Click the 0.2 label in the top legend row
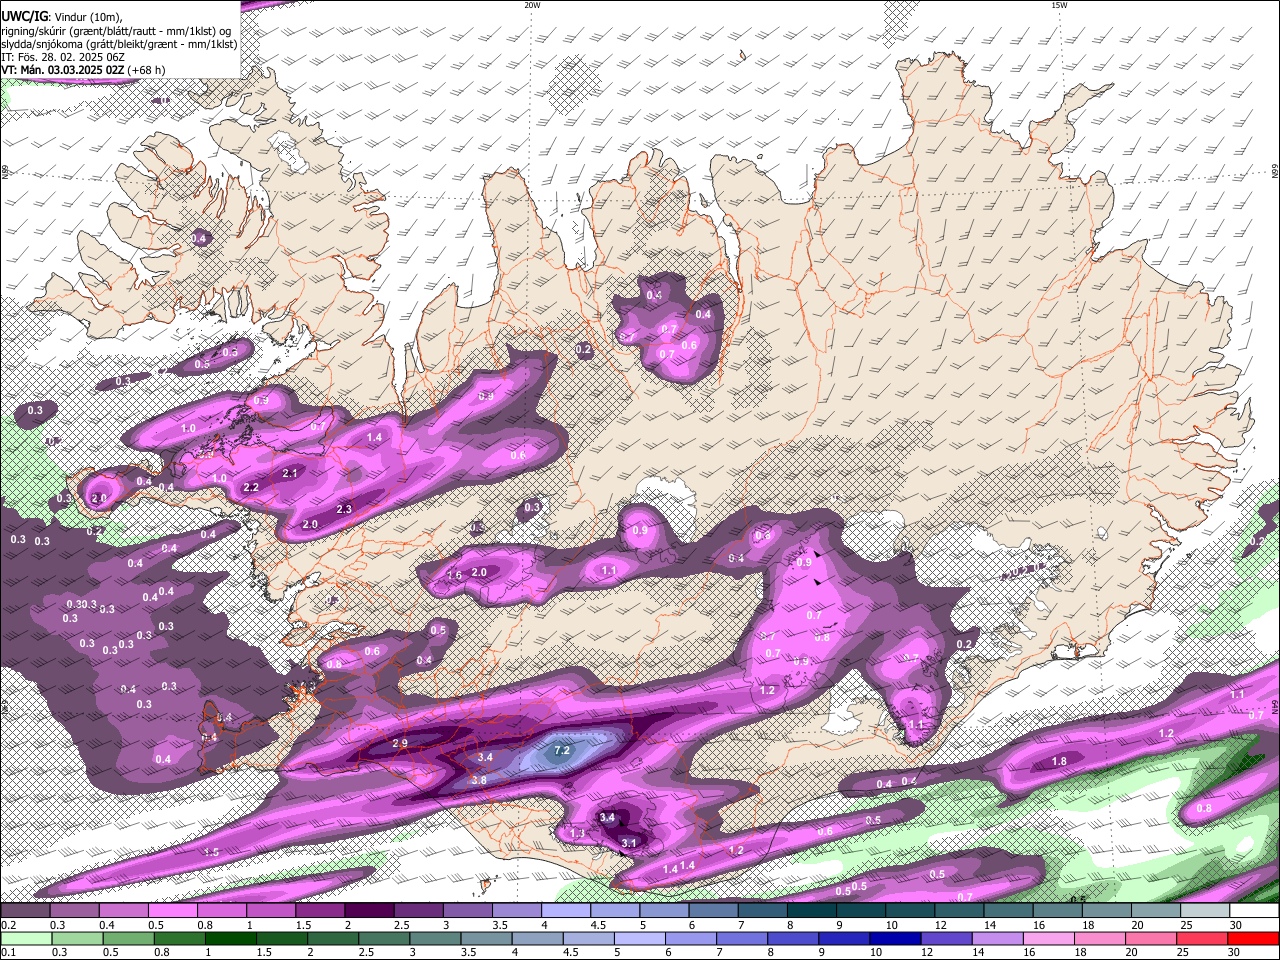Screen dimensions: 1280x960 (8, 925)
